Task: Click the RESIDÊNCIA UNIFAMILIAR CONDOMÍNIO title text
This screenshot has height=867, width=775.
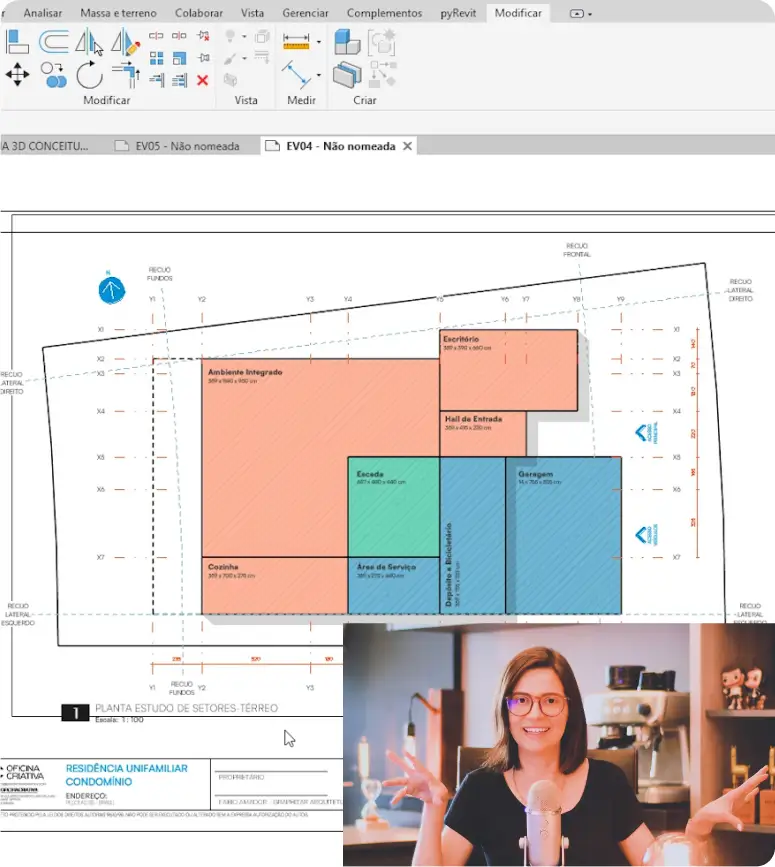Action: (x=127, y=775)
